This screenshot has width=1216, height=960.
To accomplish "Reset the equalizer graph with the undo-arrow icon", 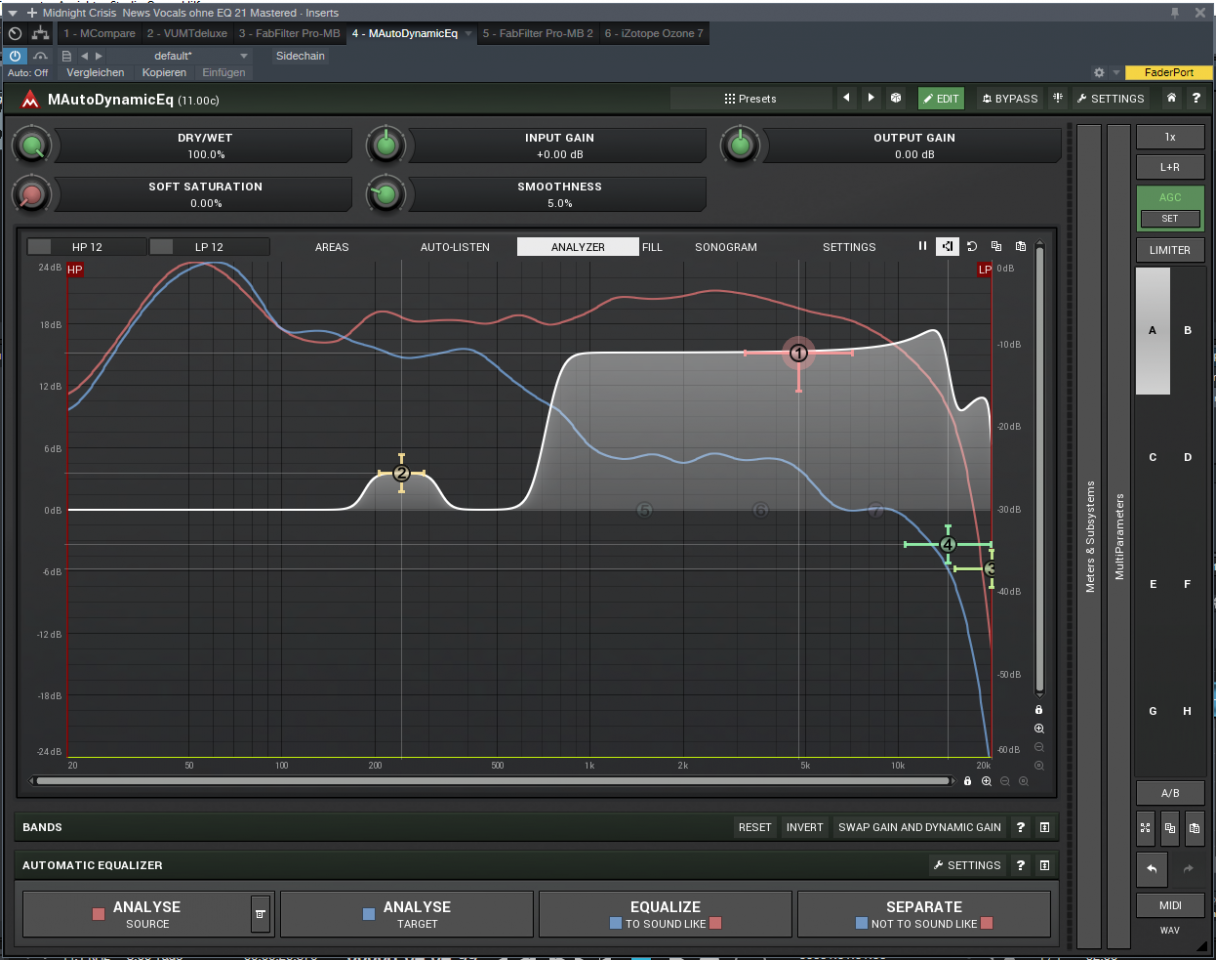I will (x=971, y=246).
